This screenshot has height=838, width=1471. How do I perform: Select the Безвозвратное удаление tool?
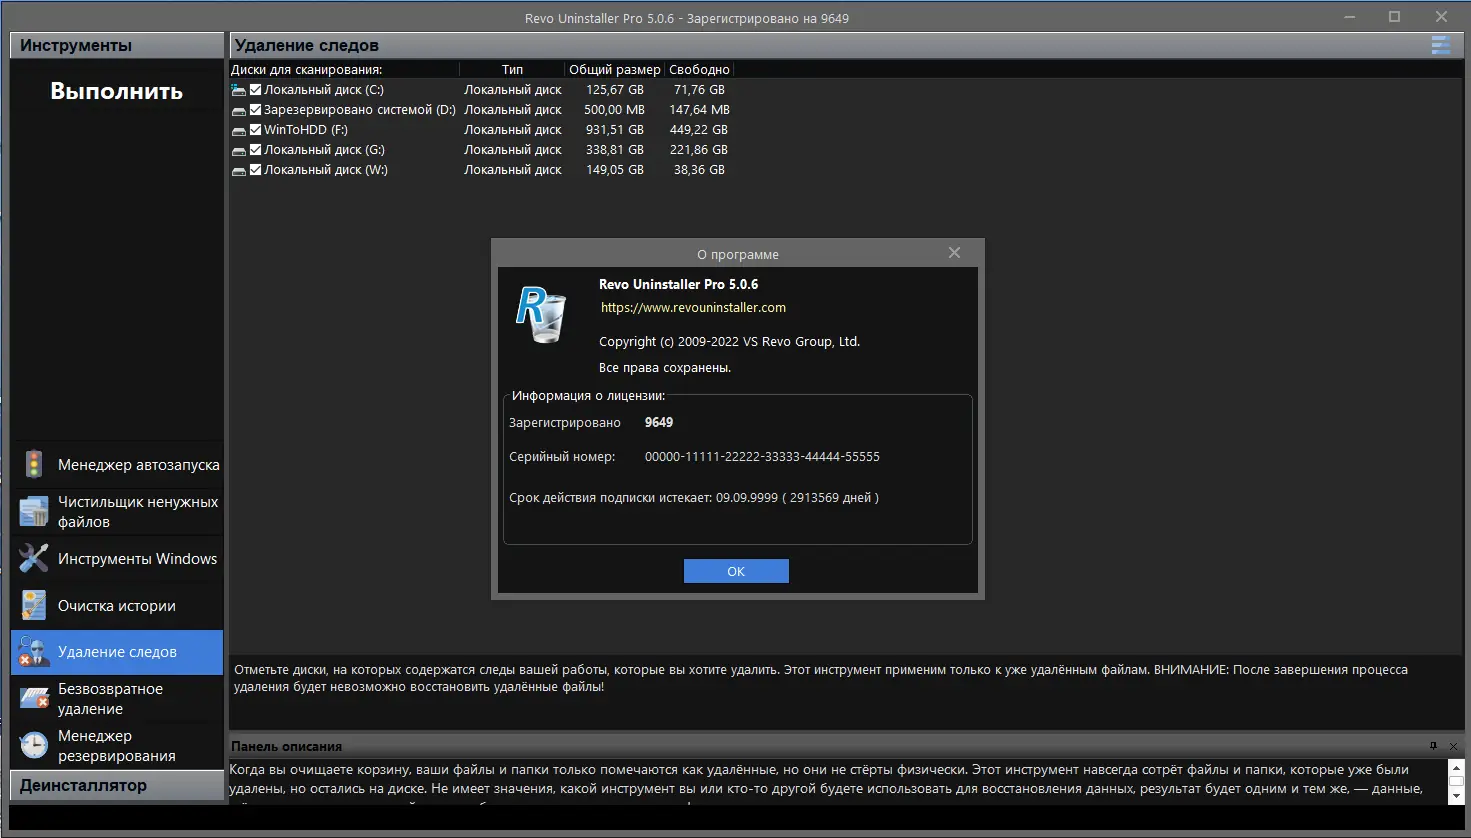pyautogui.click(x=112, y=698)
